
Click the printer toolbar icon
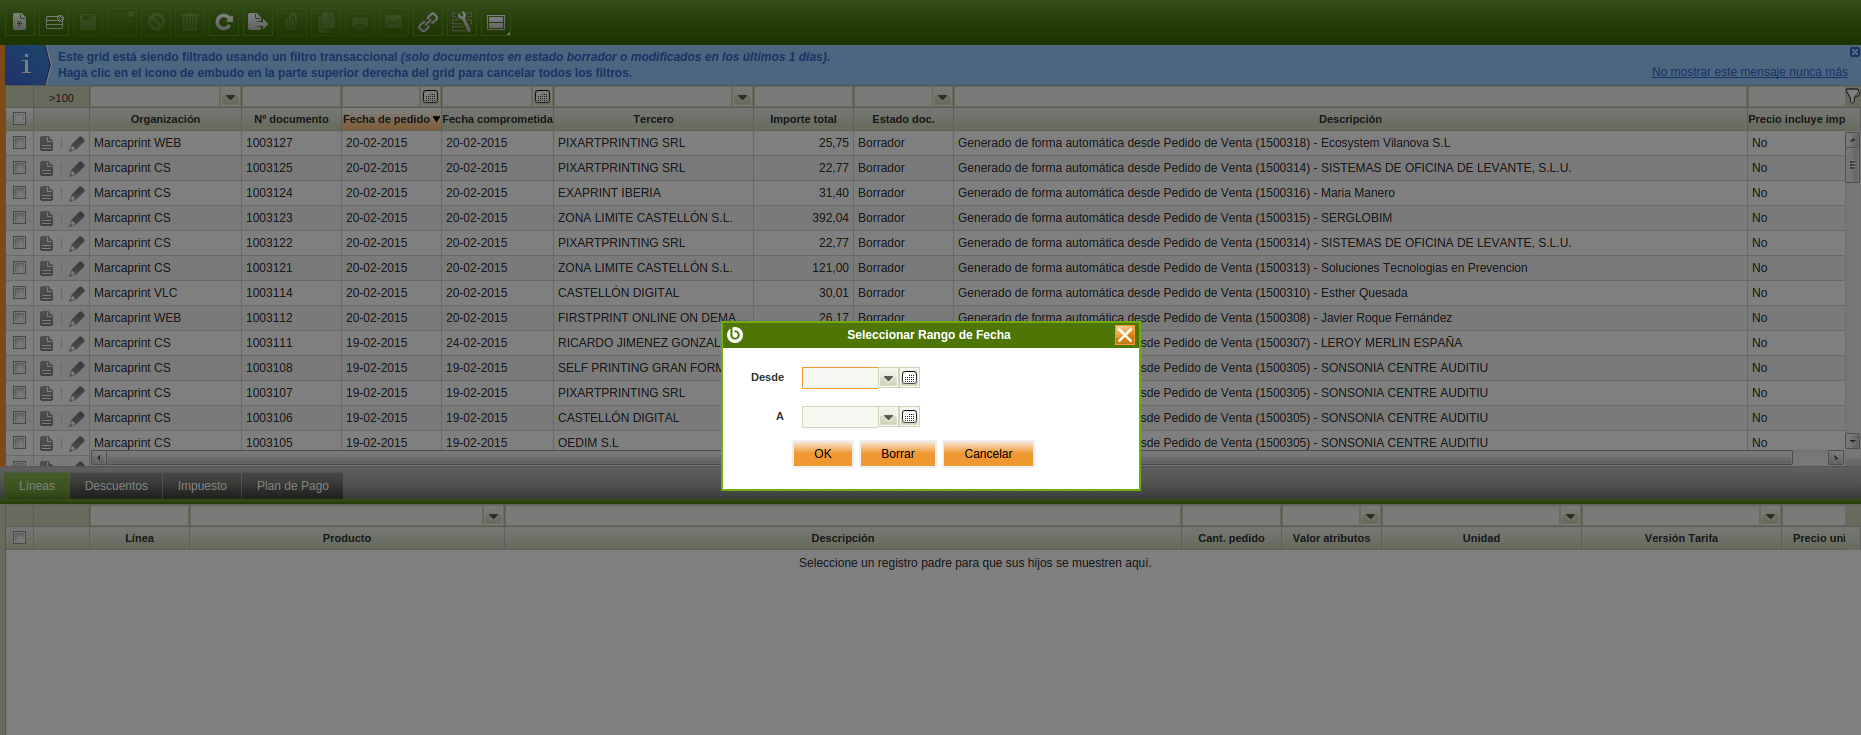[360, 21]
